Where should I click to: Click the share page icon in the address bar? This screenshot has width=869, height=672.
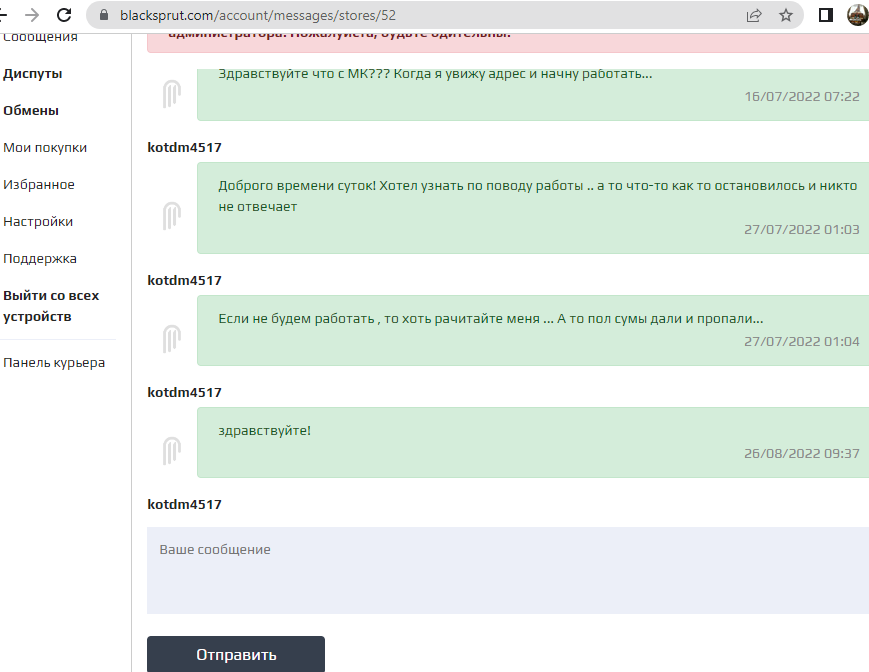click(754, 16)
